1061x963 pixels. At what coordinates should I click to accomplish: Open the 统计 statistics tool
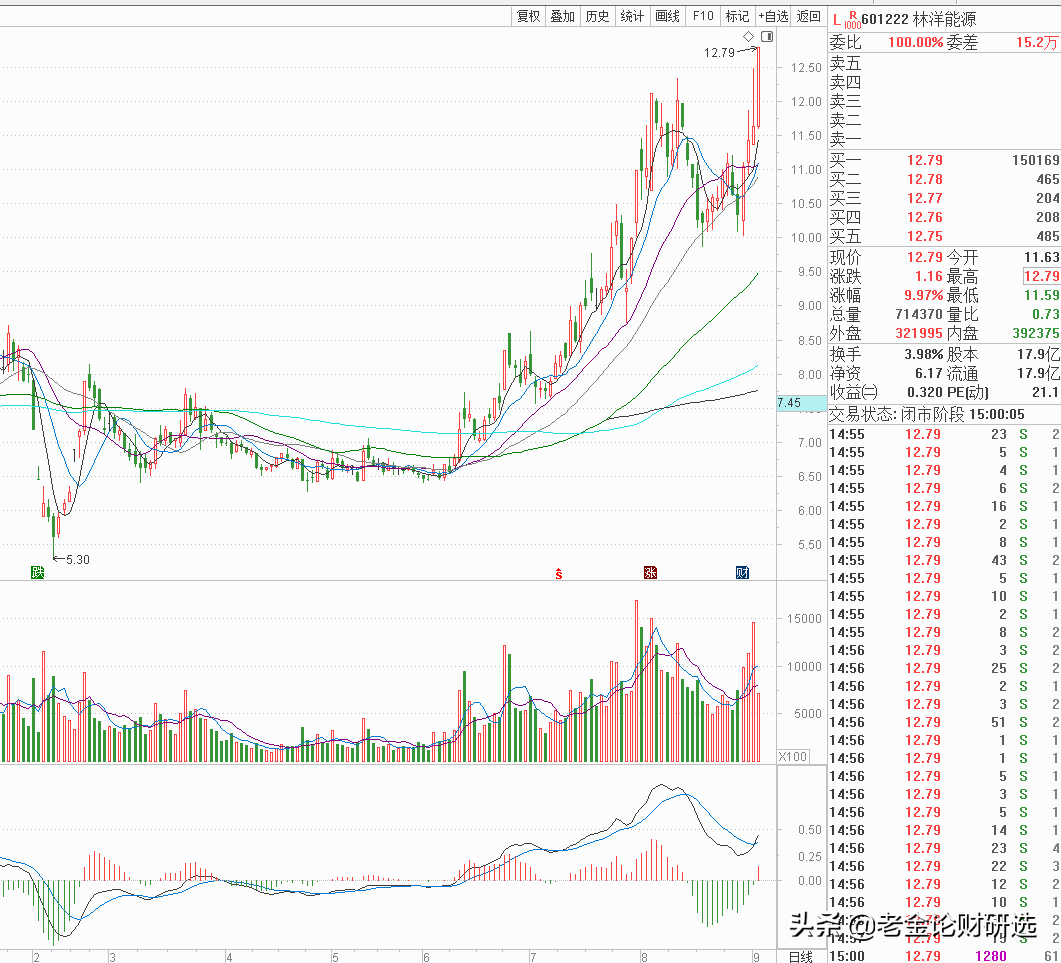(x=633, y=16)
